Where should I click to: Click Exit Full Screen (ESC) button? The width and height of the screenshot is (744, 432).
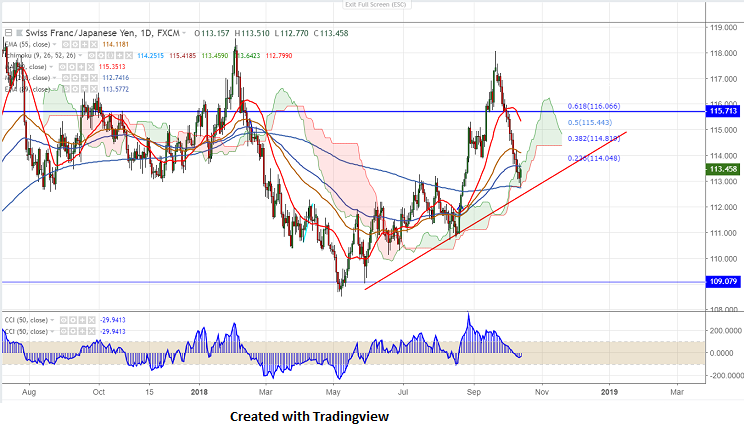(374, 4)
